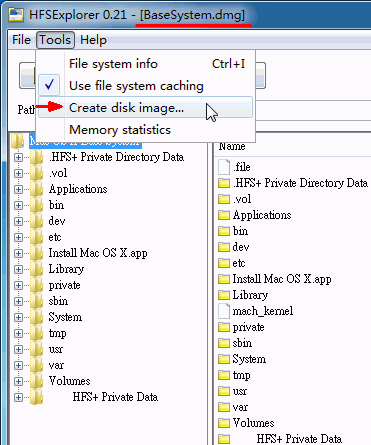Expand Install Mac OS X.app tree node
Image resolution: width=371 pixels, height=445 pixels.
tap(18, 253)
